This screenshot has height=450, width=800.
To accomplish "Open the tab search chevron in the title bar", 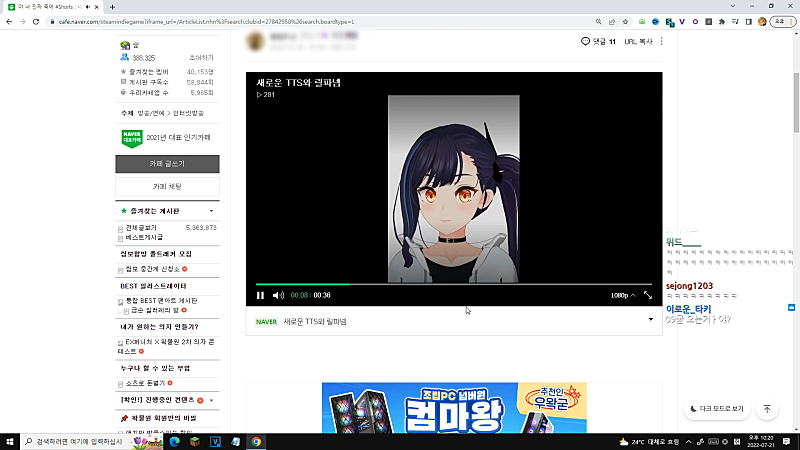I will point(733,6).
